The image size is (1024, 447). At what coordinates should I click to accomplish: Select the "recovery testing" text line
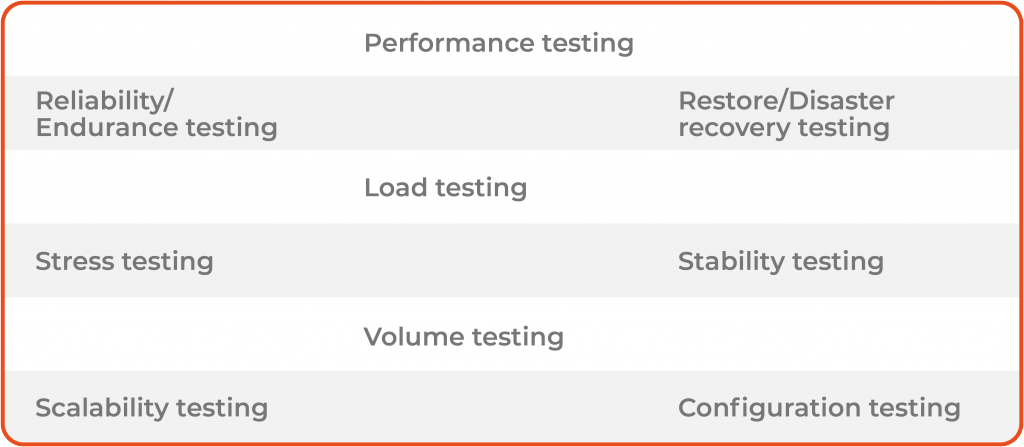(783, 127)
